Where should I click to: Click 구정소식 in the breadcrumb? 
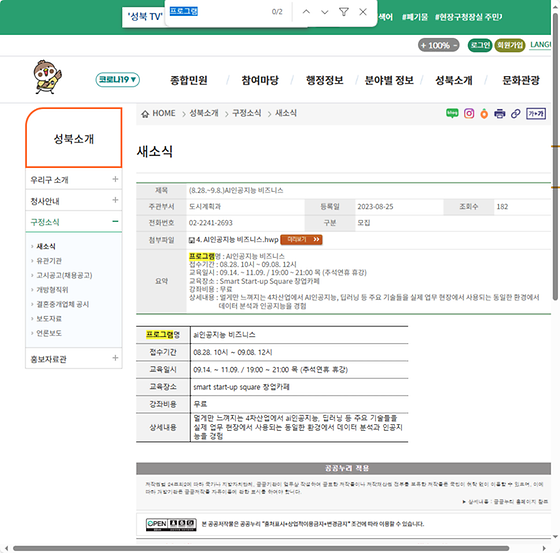coord(246,113)
